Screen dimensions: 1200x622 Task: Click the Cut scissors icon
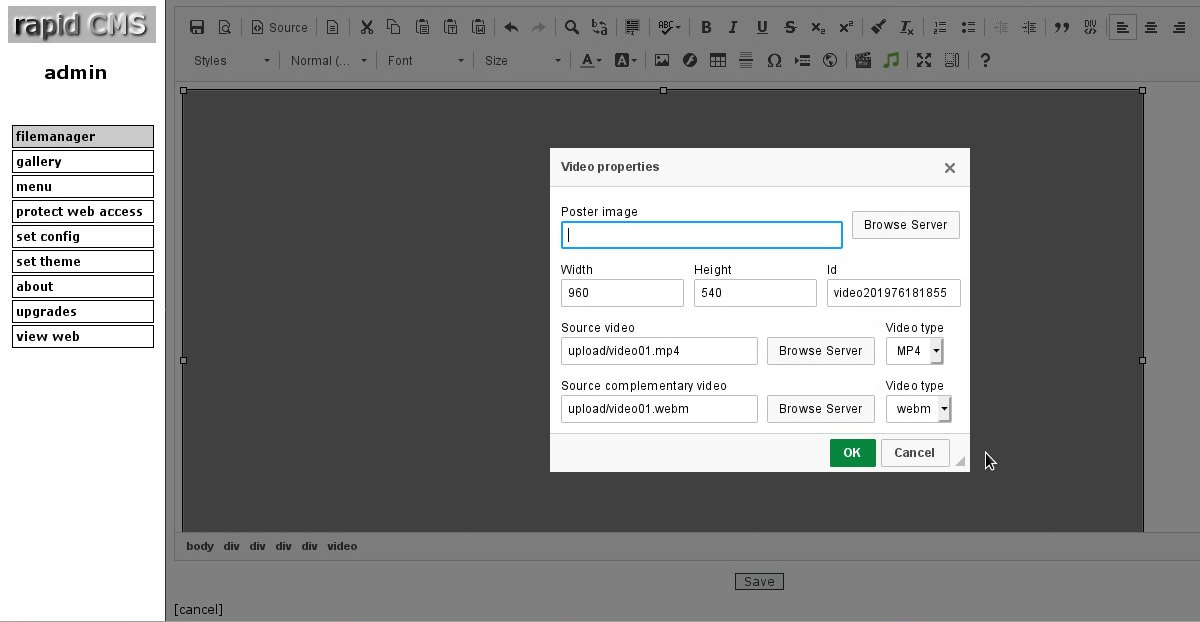(366, 28)
